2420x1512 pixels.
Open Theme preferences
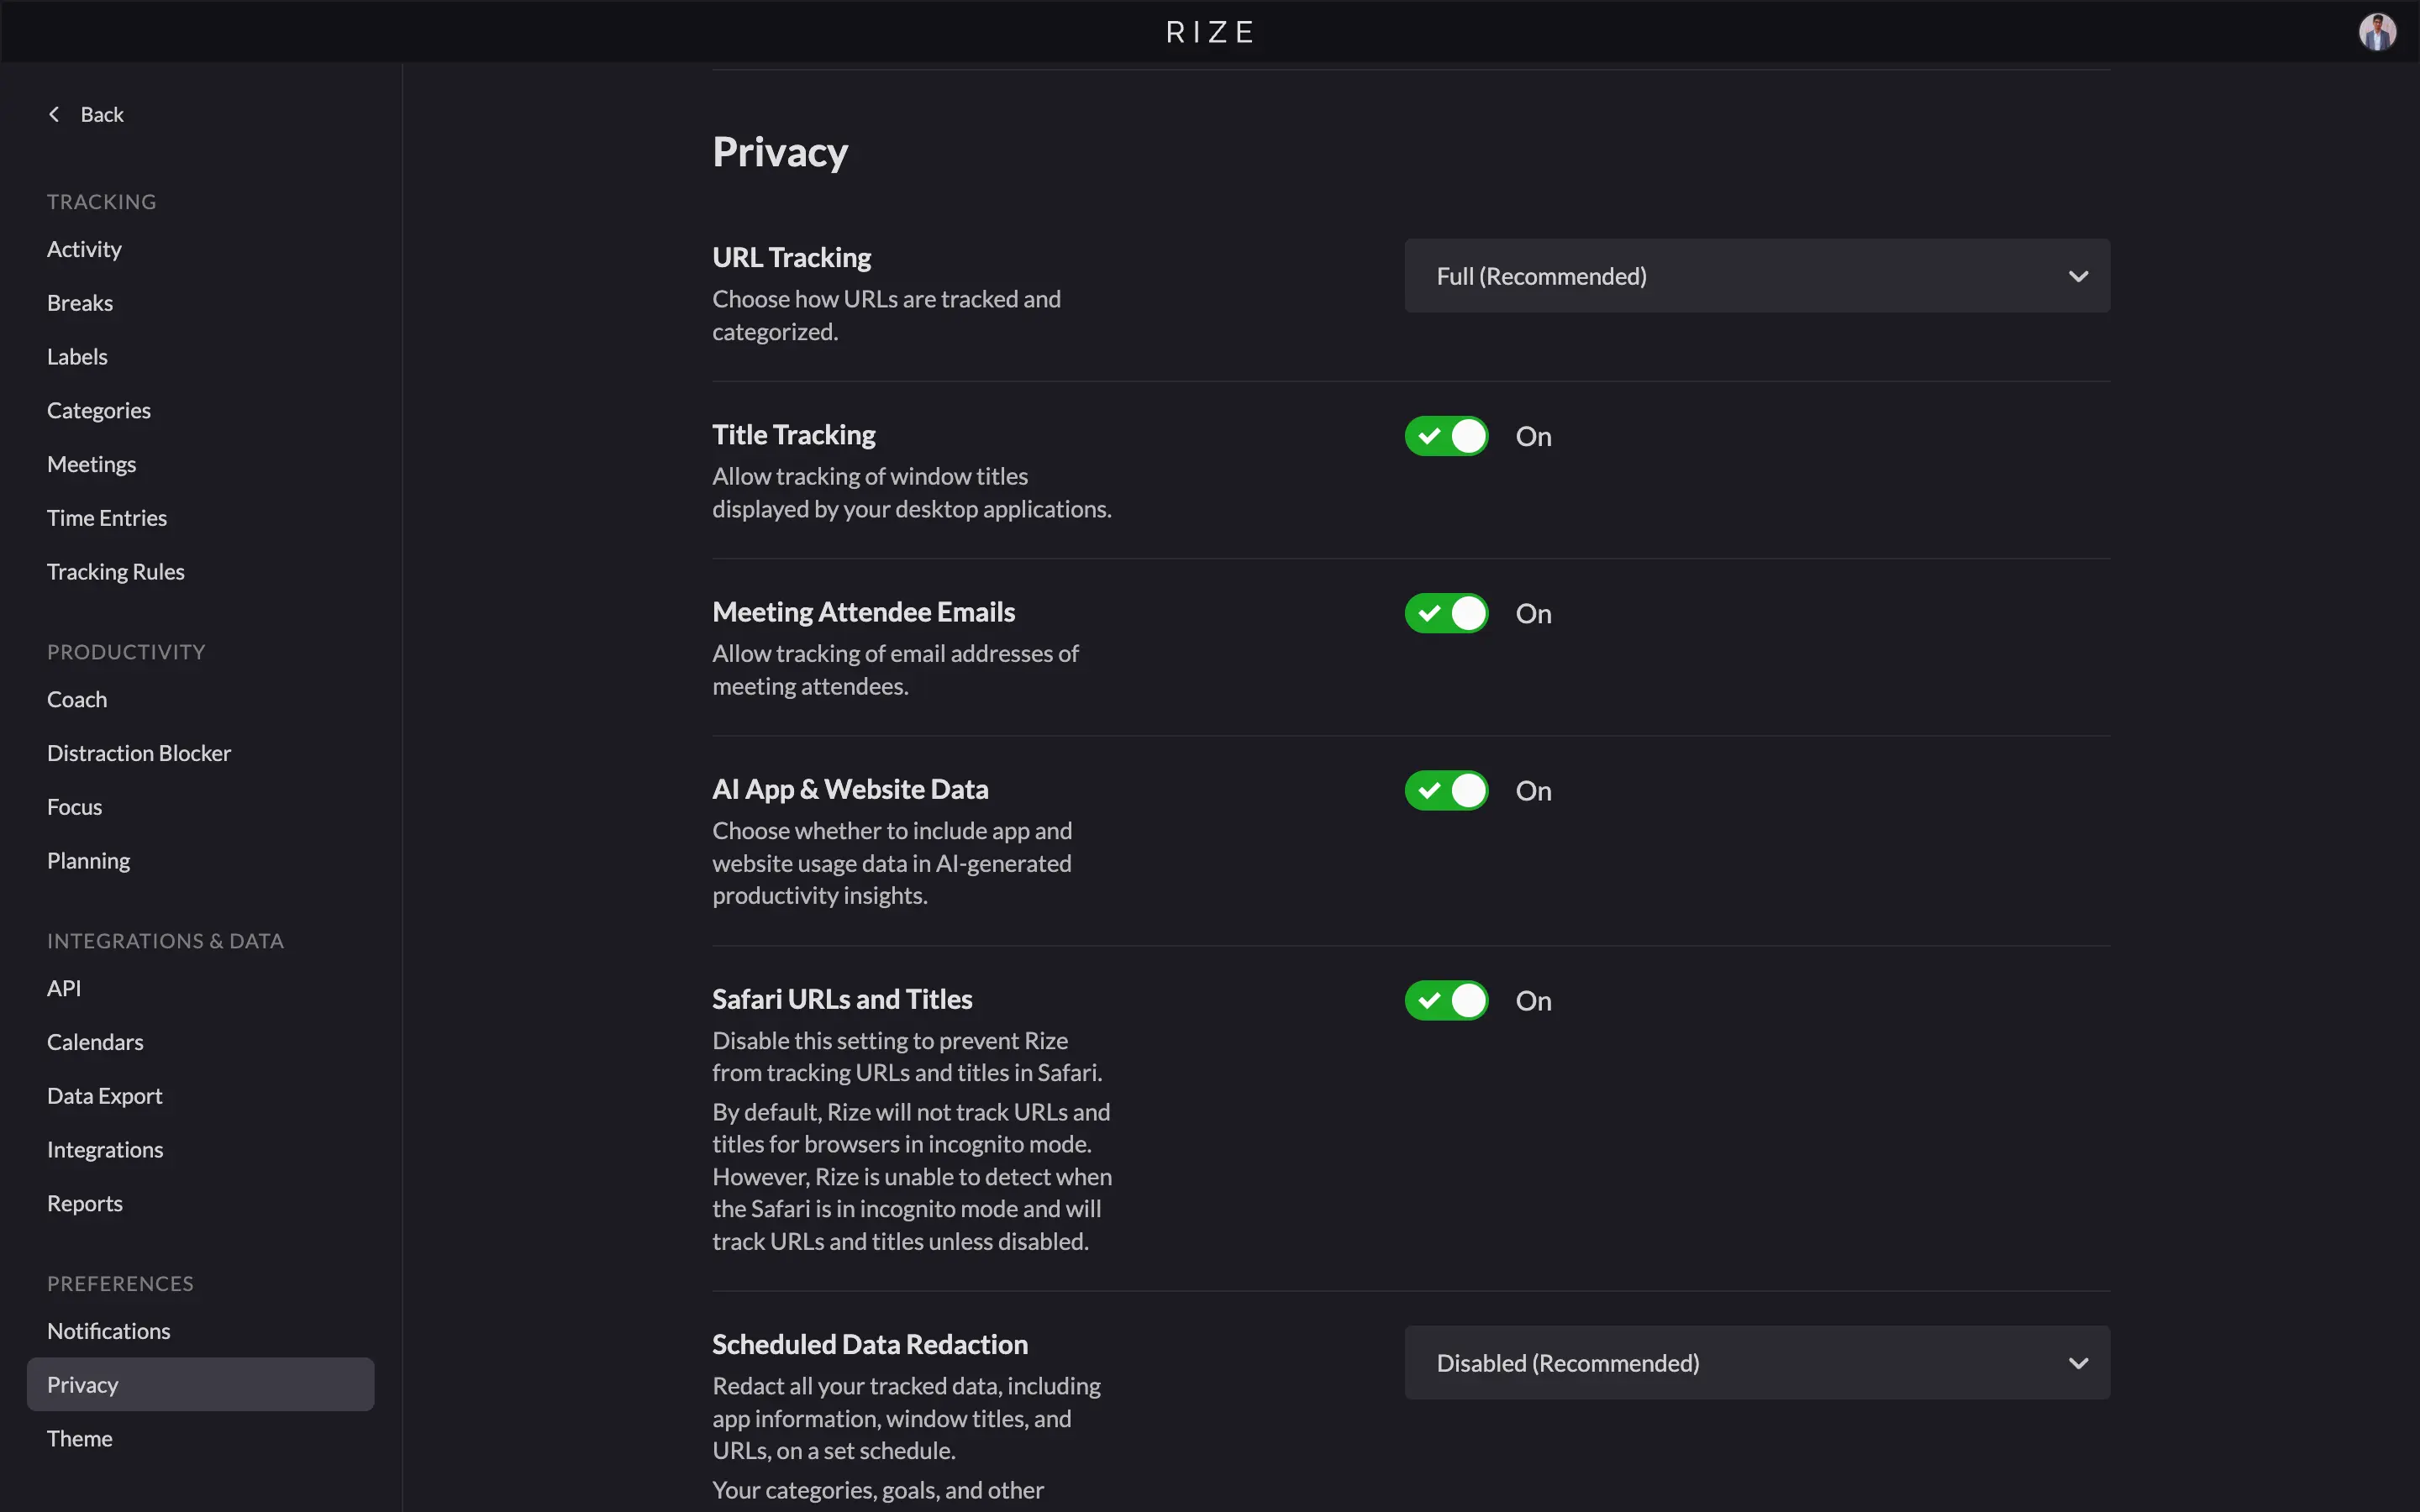tap(79, 1438)
